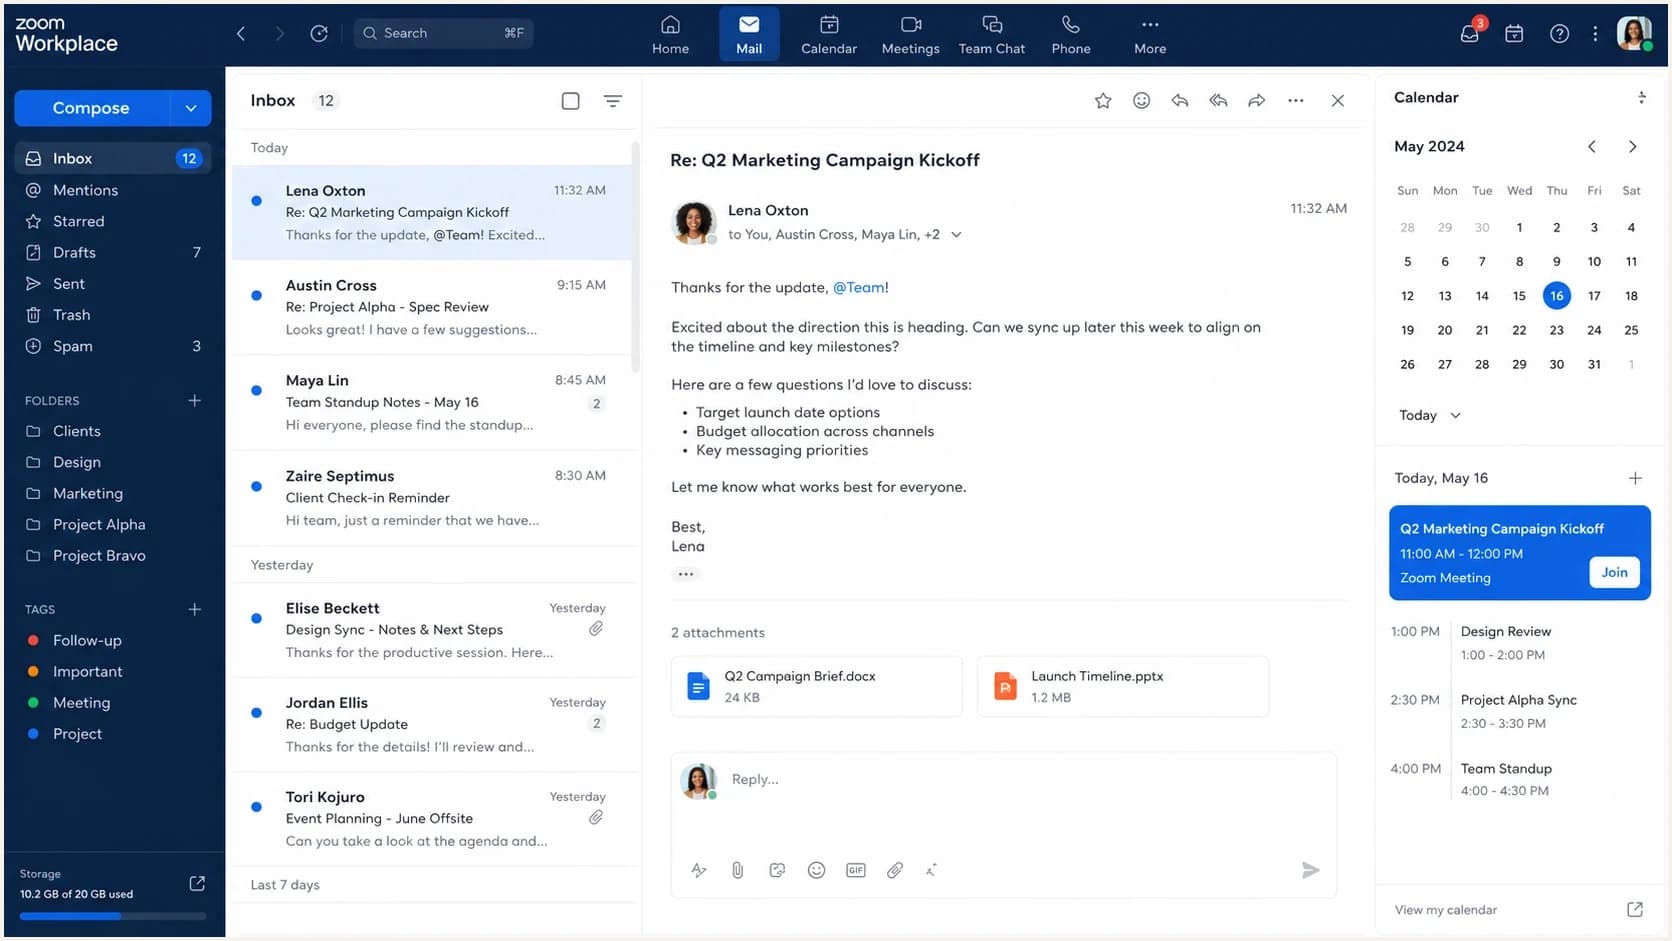Add emoji reaction to the email
Viewport: 1672px width, 941px height.
click(1141, 101)
